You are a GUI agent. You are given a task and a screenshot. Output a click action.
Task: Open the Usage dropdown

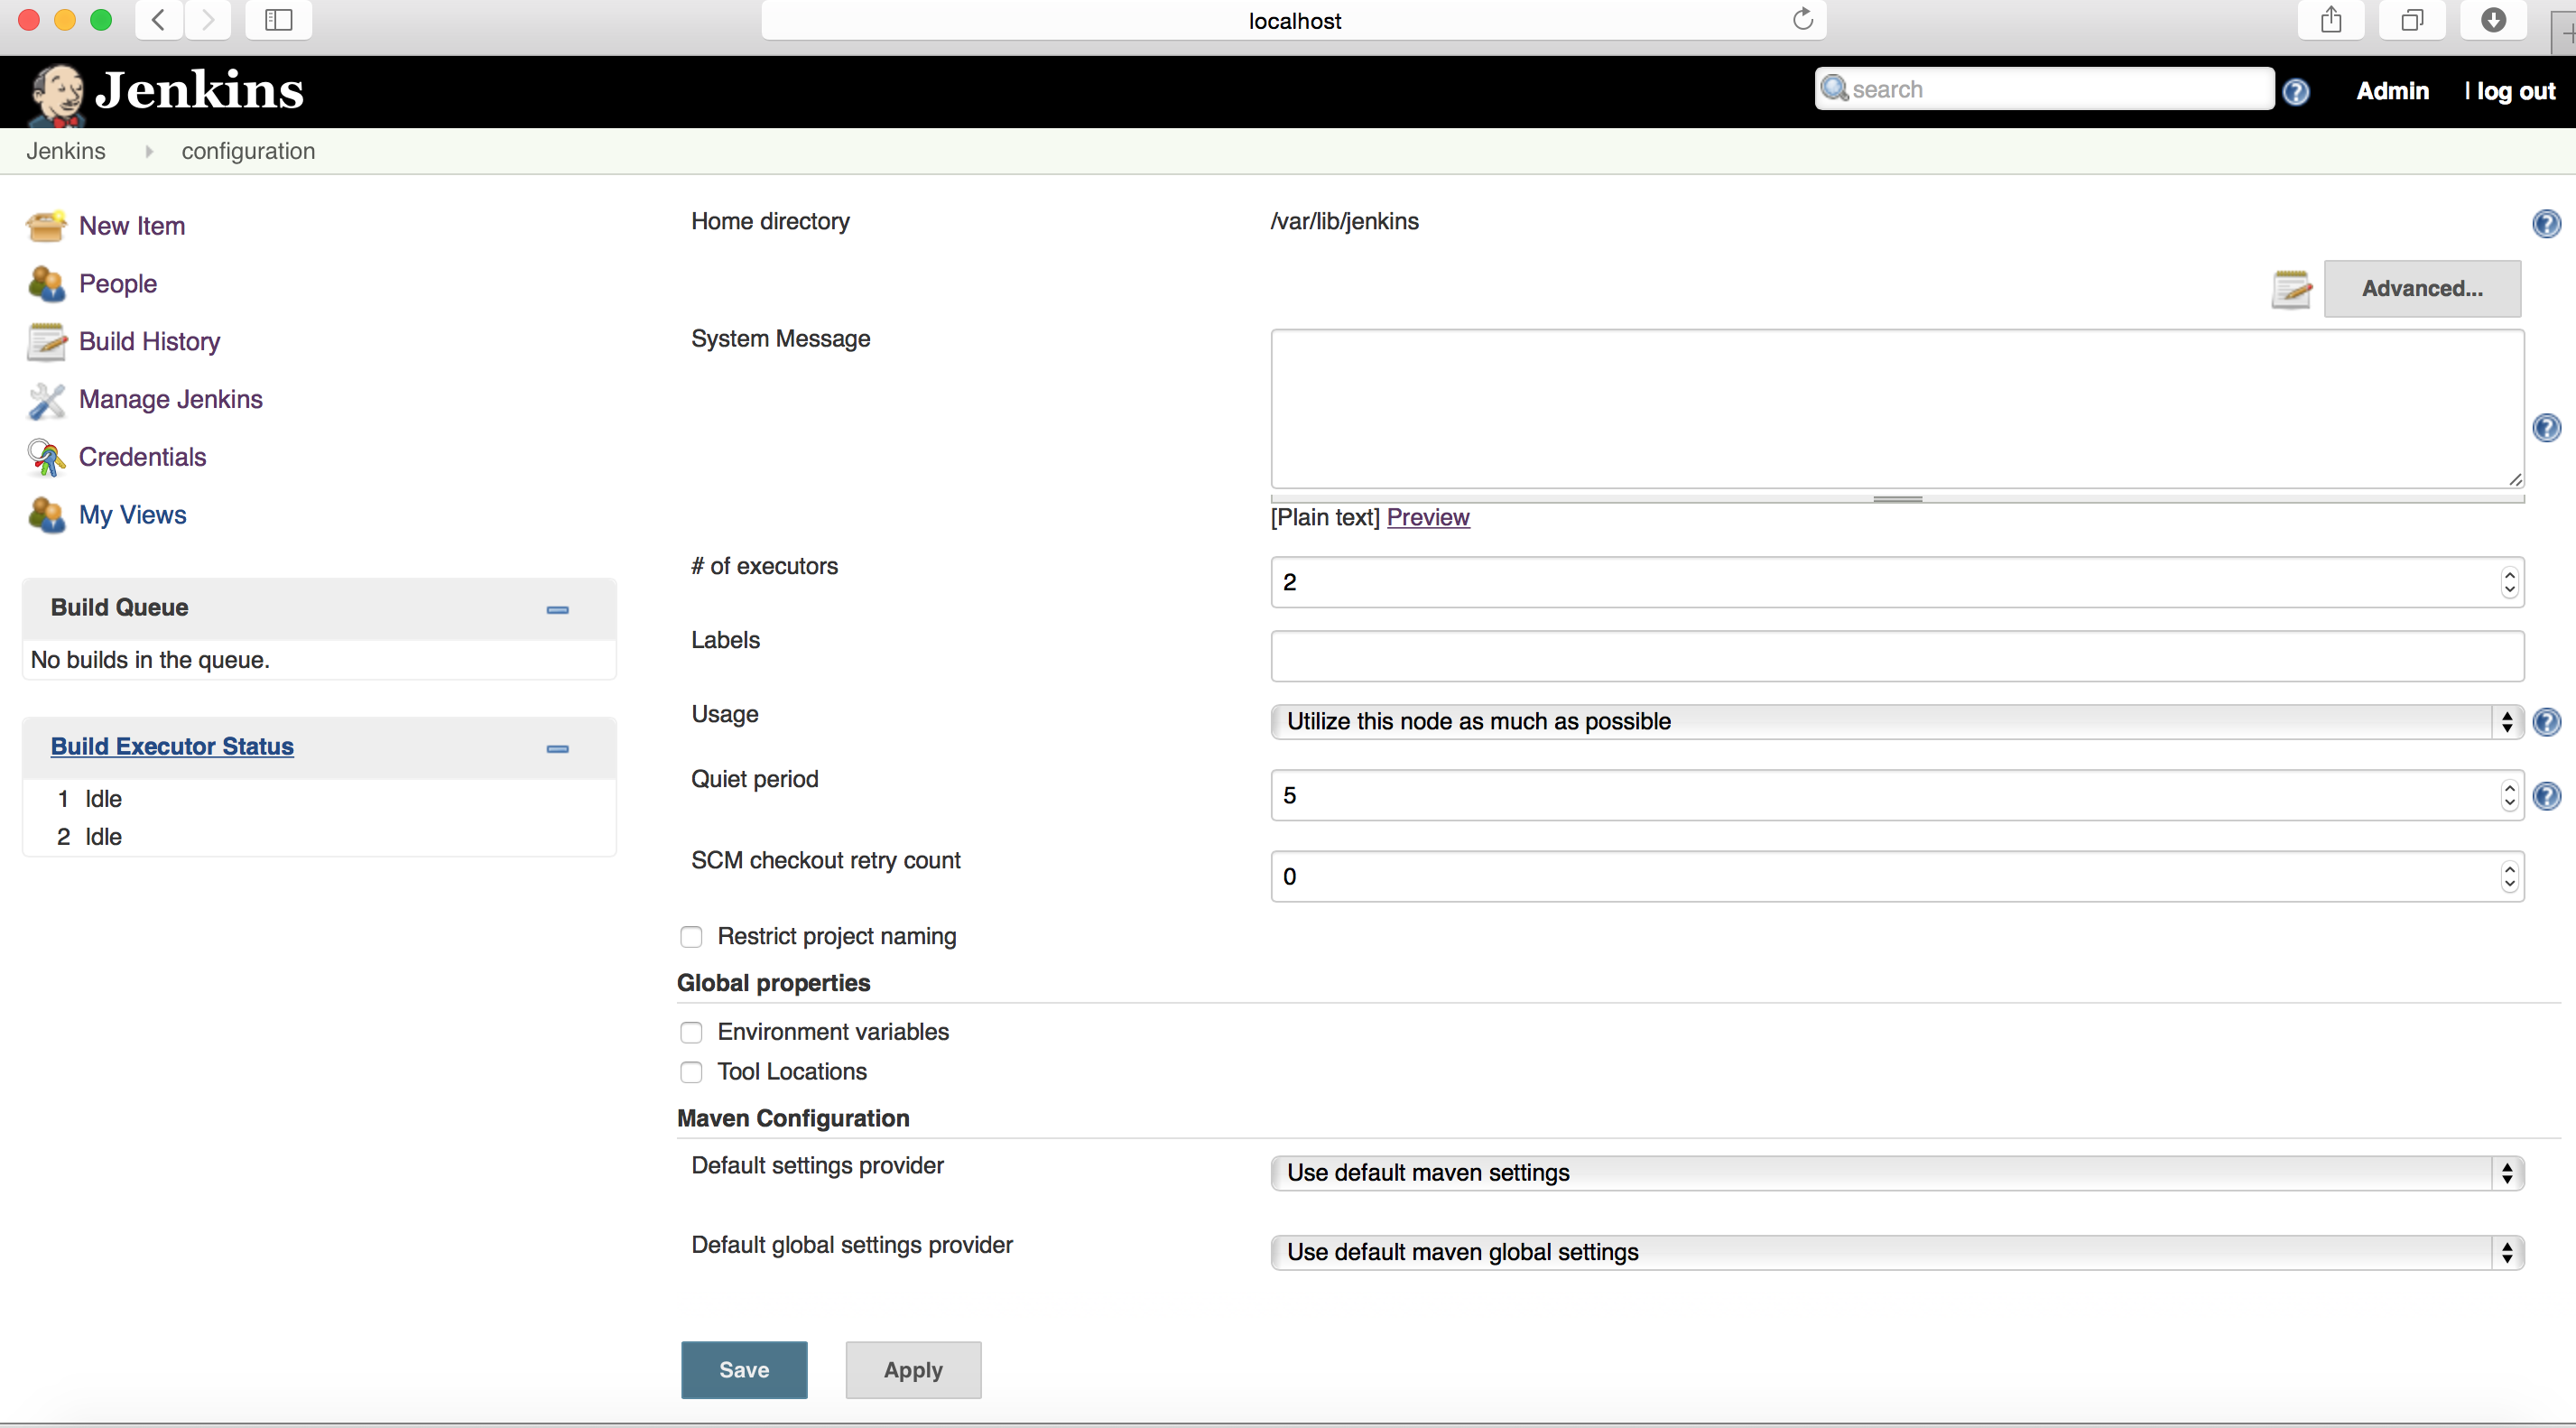(x=1897, y=722)
